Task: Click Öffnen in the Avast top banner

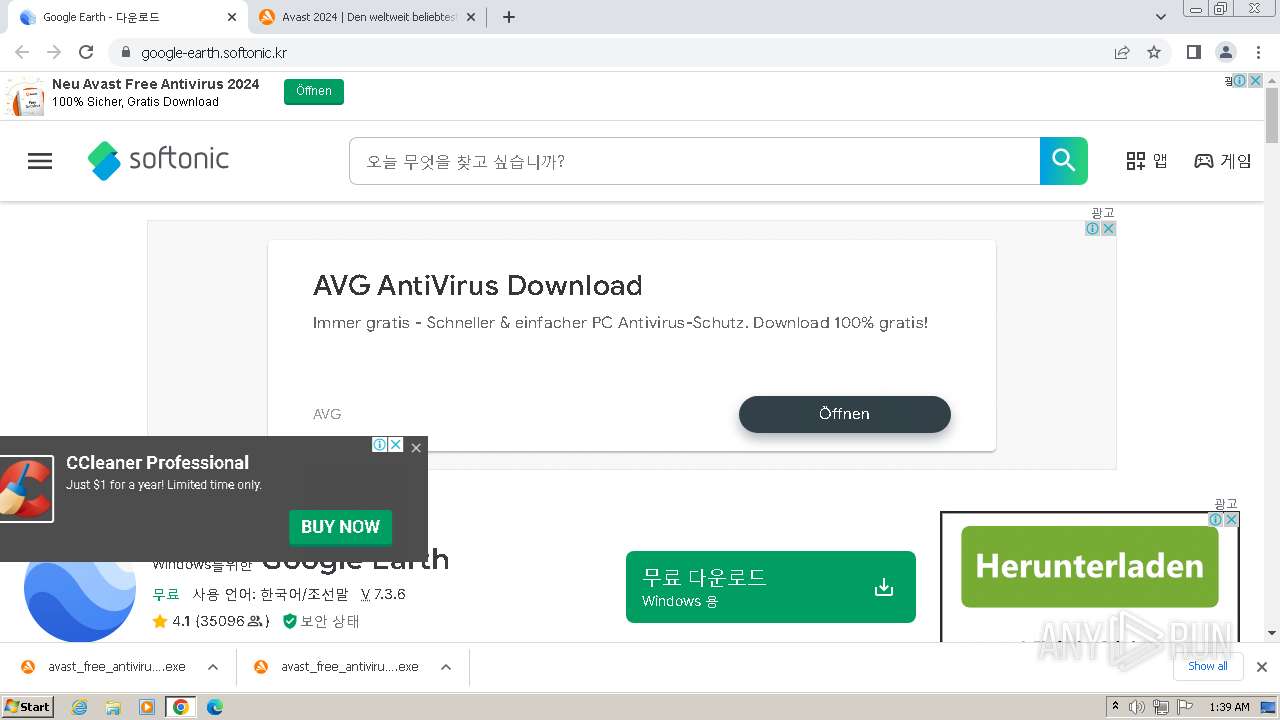Action: 314,91
